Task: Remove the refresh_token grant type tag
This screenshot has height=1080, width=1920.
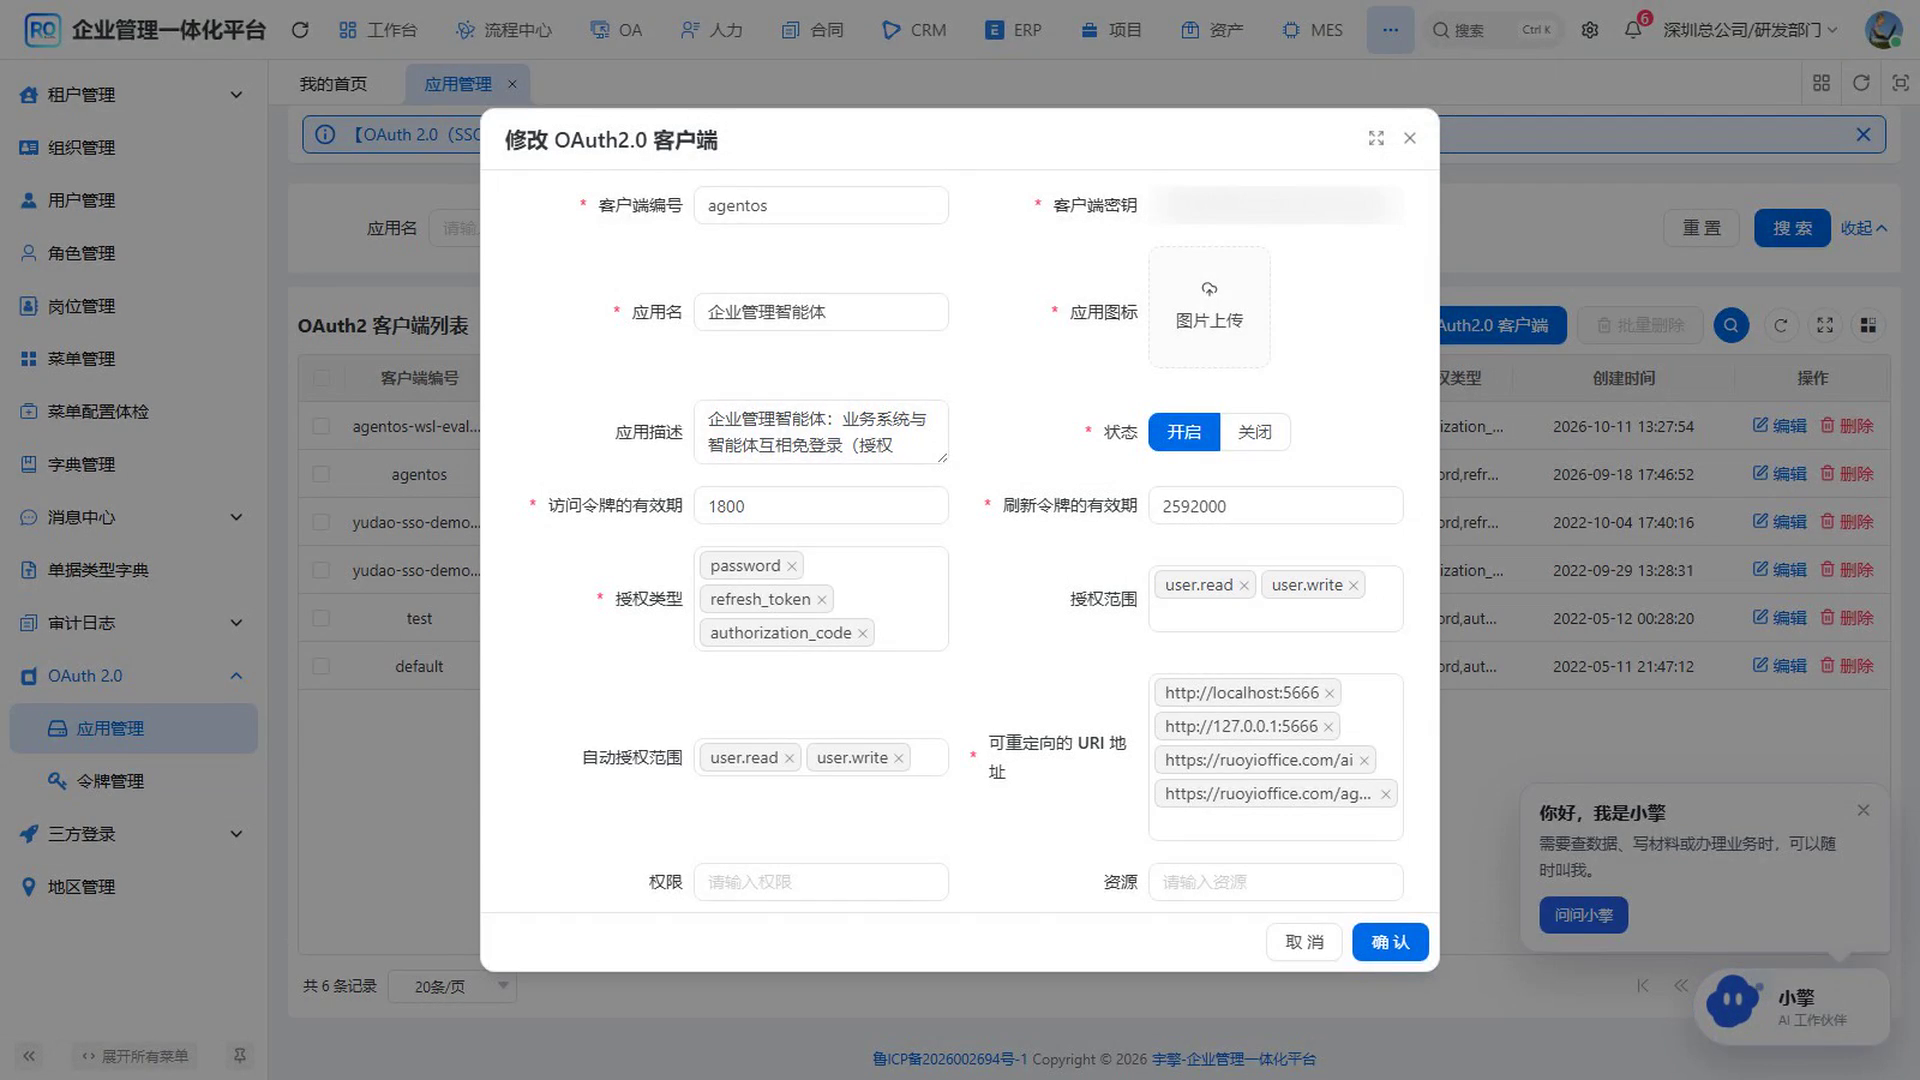Action: (x=822, y=600)
